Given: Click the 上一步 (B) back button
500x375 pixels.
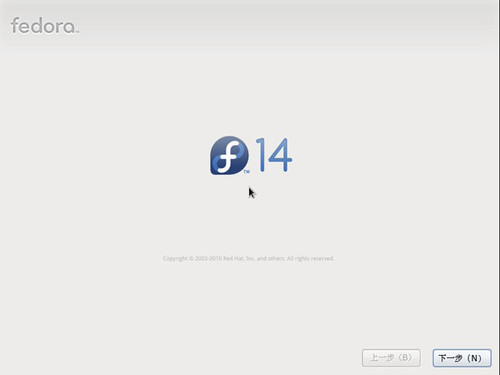Looking at the screenshot, I should (391, 358).
